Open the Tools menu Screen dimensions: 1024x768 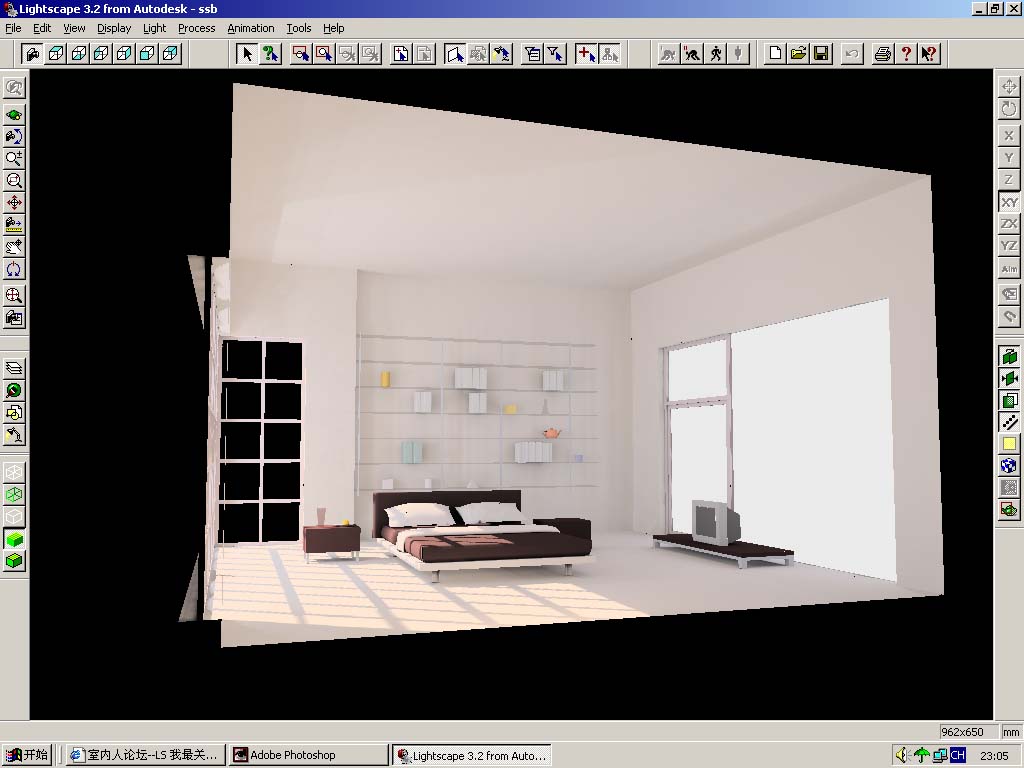[298, 28]
